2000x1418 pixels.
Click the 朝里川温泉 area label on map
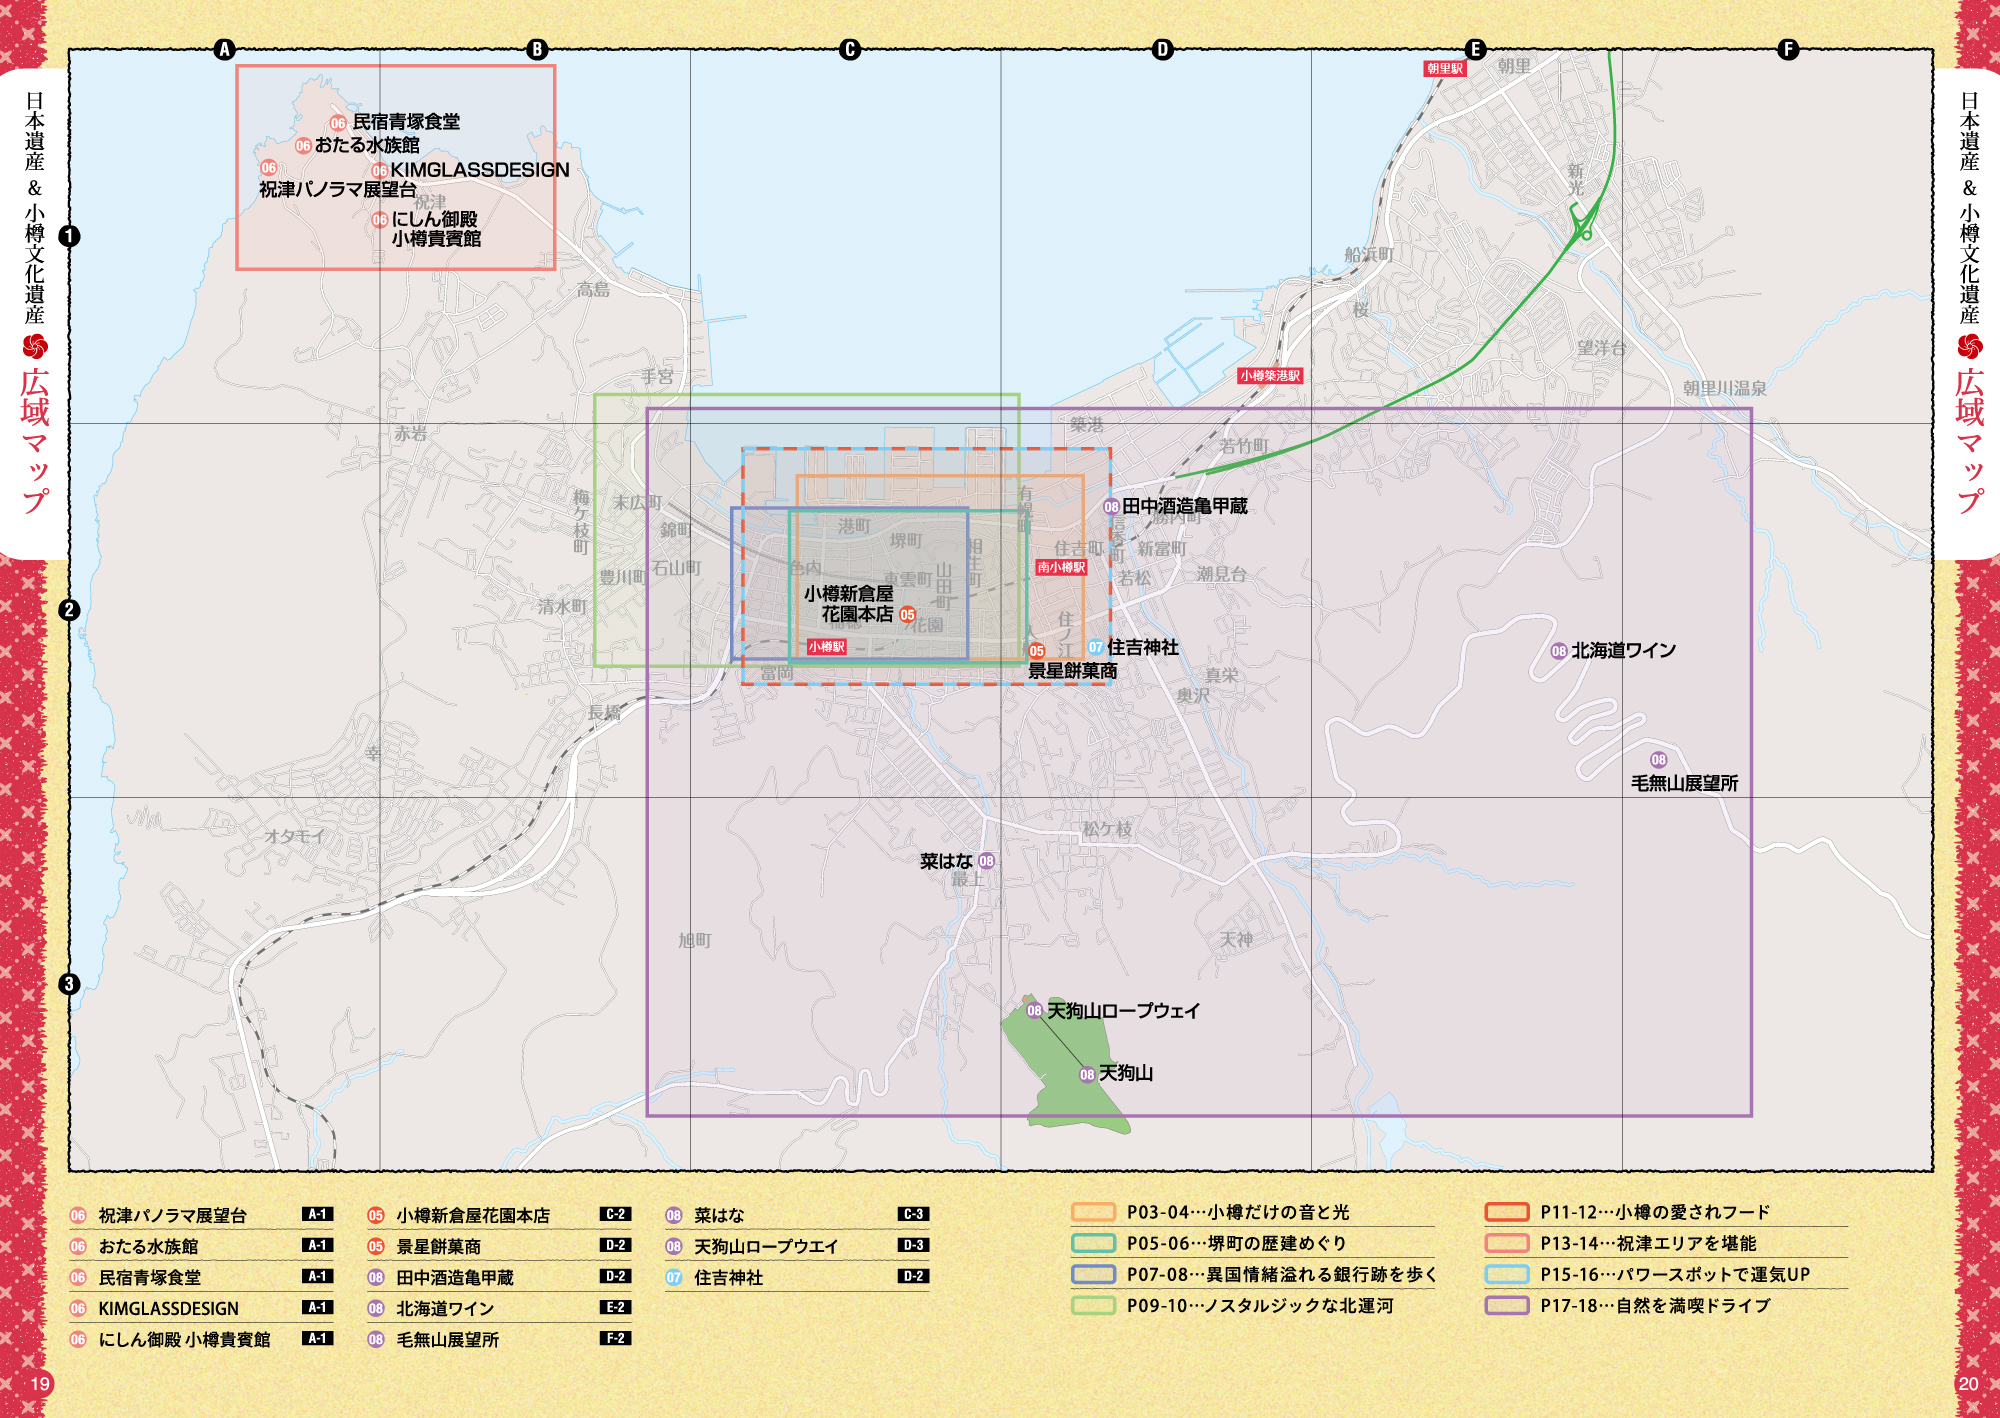[x=1724, y=388]
